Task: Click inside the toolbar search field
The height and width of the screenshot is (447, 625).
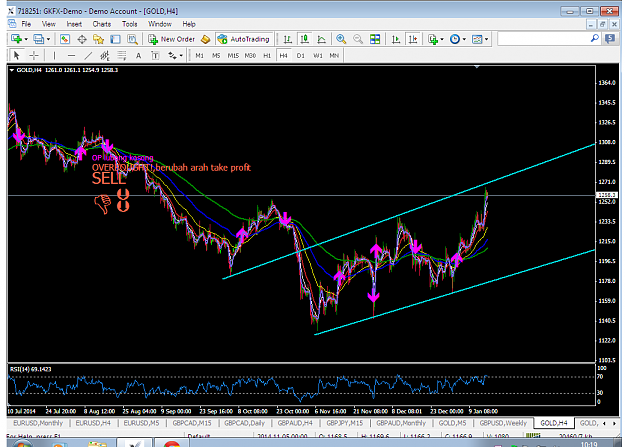Action: 544,39
